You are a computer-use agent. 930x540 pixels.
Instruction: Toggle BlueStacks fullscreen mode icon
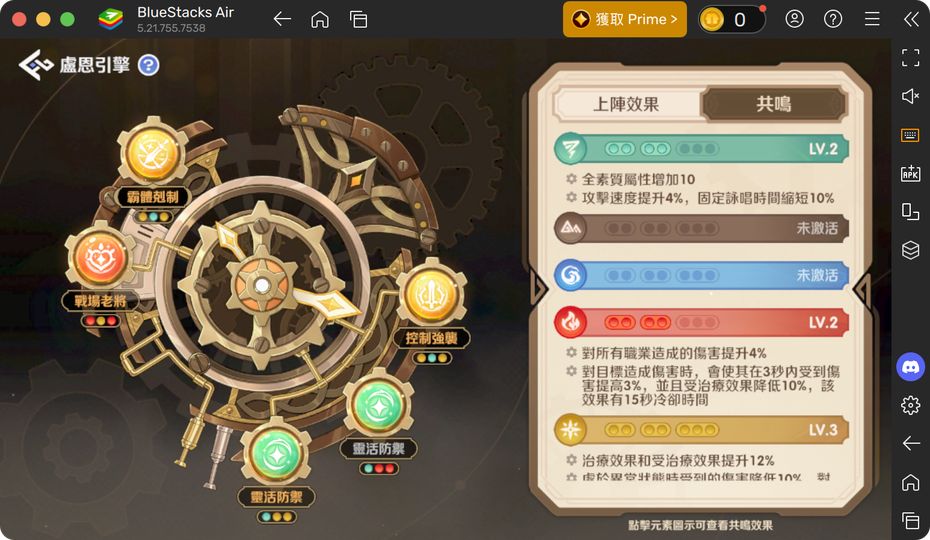(910, 58)
